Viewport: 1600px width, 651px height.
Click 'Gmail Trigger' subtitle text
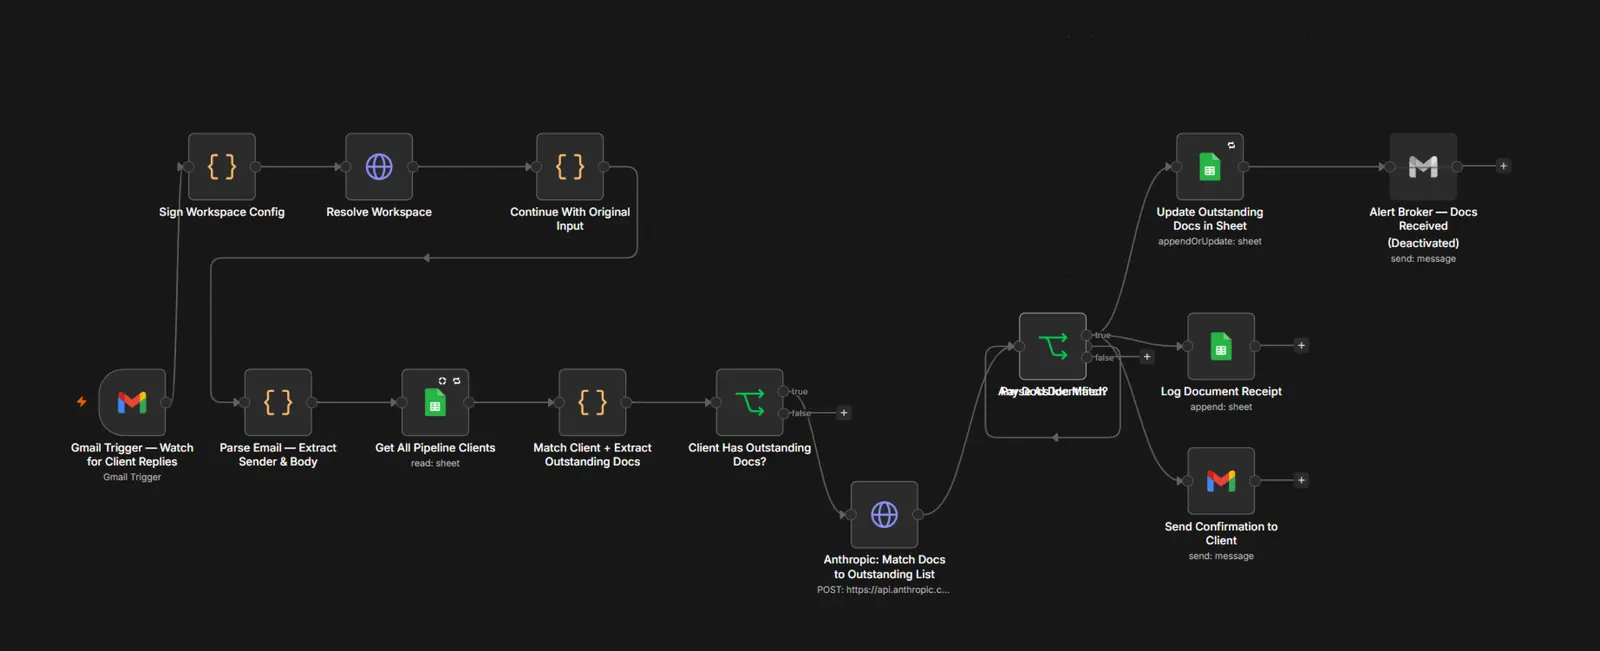click(x=132, y=477)
